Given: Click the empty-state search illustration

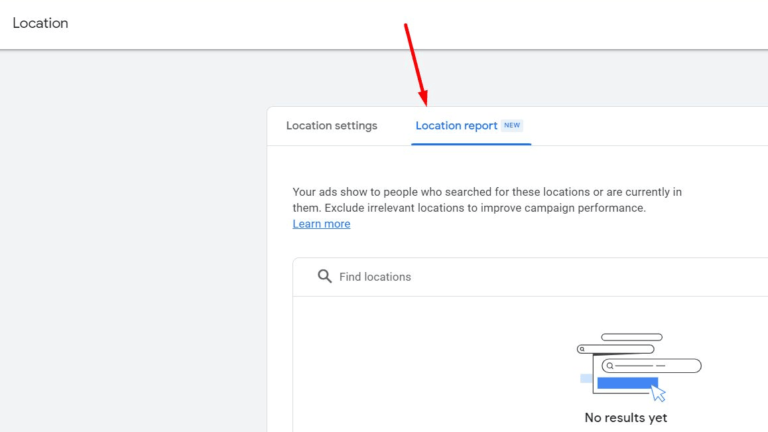Looking at the screenshot, I should 639,367.
